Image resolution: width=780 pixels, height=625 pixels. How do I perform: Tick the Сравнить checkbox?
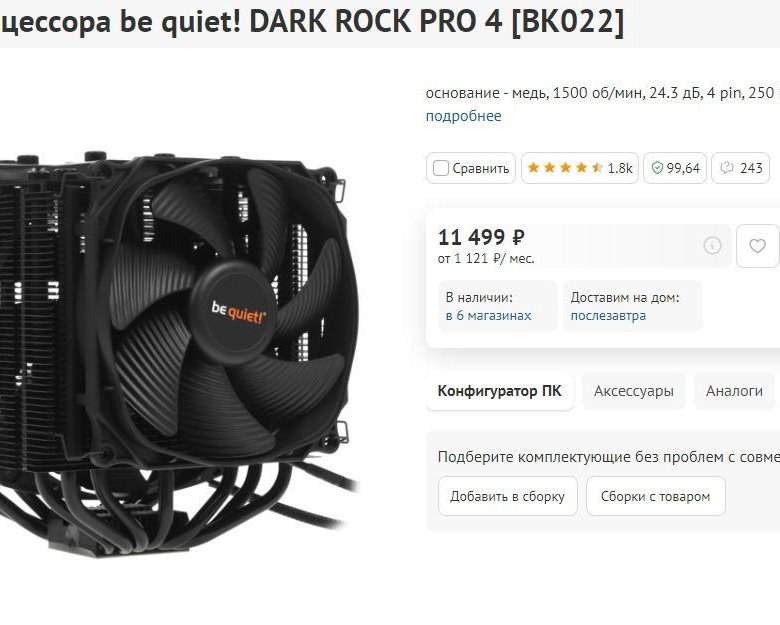[441, 168]
